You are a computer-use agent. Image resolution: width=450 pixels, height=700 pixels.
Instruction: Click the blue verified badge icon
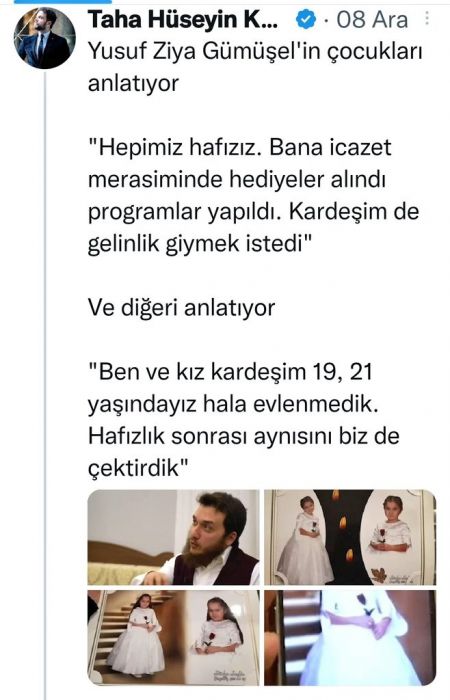(306, 20)
